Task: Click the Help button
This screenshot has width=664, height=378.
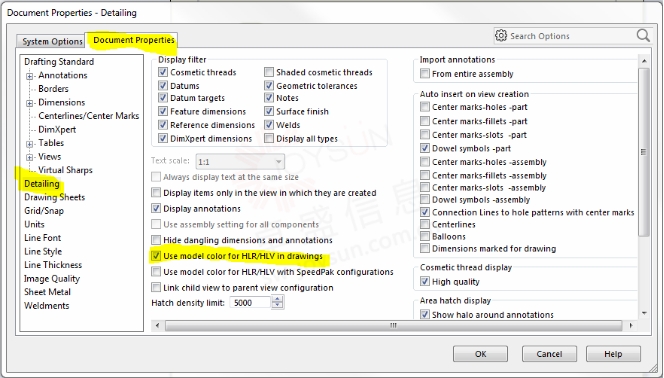Action: tap(613, 354)
